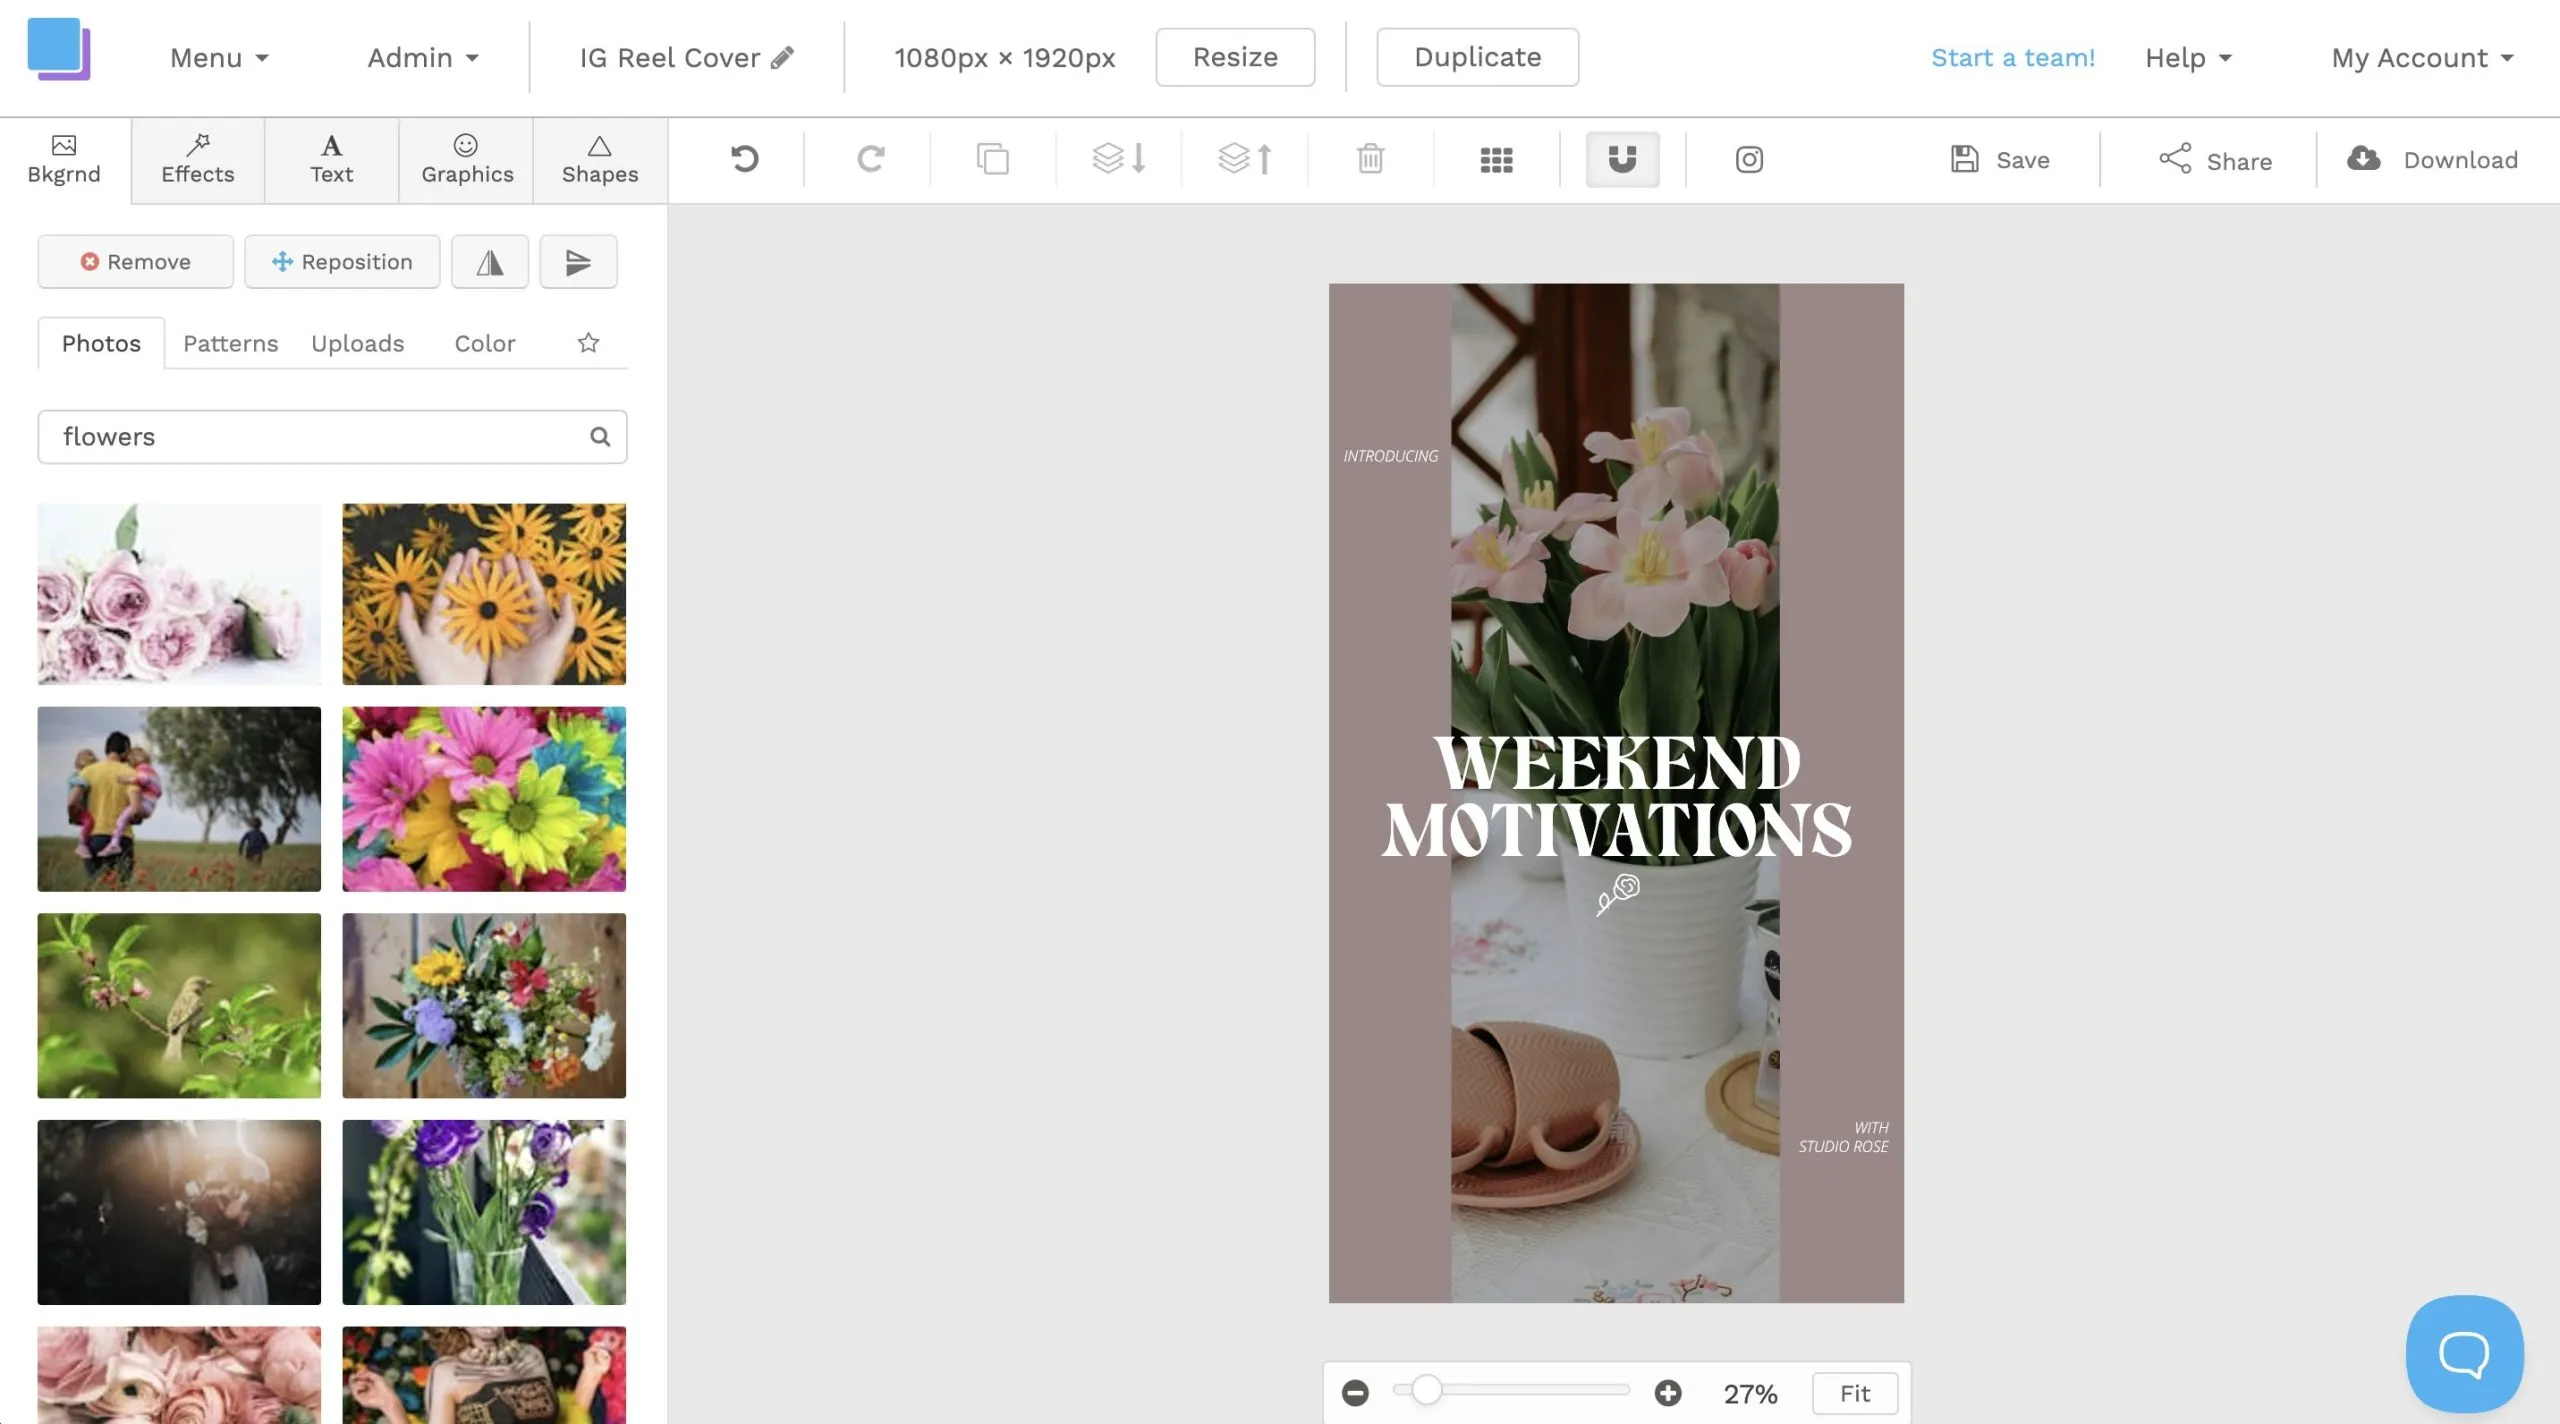Click the 27% zoom percentage
Screen dimensions: 2560x1424
(1750, 1394)
